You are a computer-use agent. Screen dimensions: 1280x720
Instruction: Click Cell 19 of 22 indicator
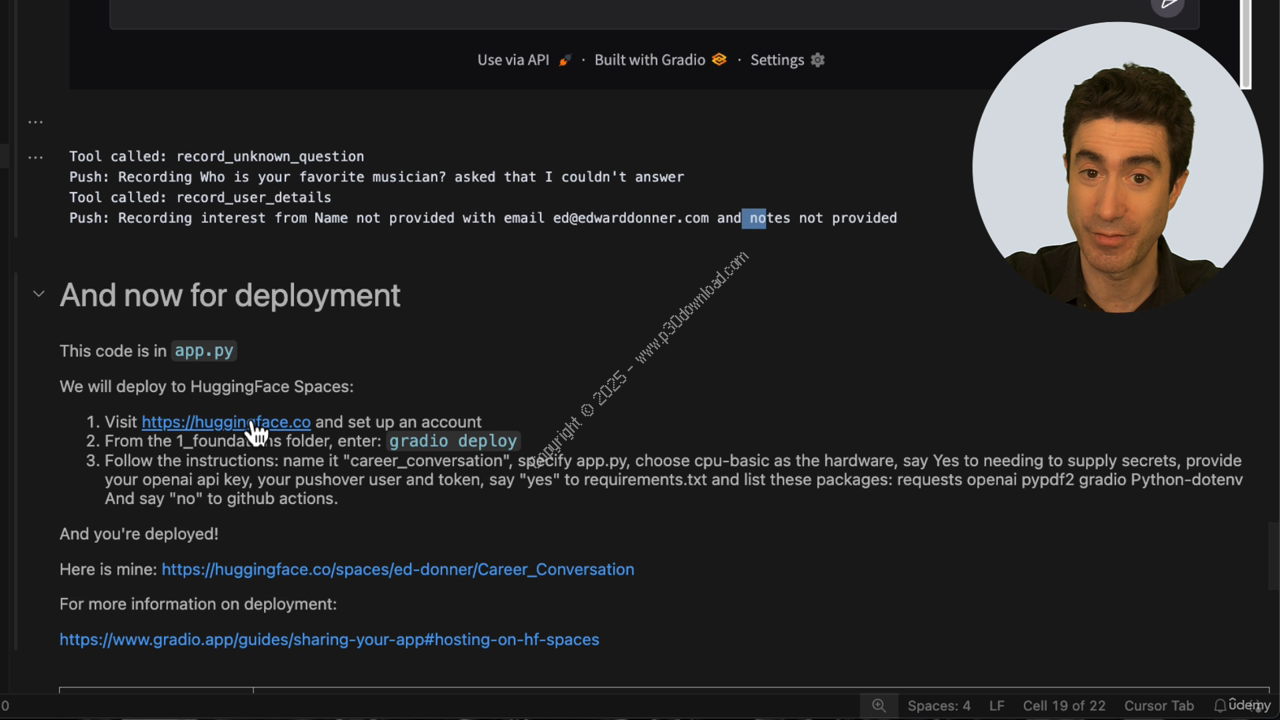click(1064, 705)
